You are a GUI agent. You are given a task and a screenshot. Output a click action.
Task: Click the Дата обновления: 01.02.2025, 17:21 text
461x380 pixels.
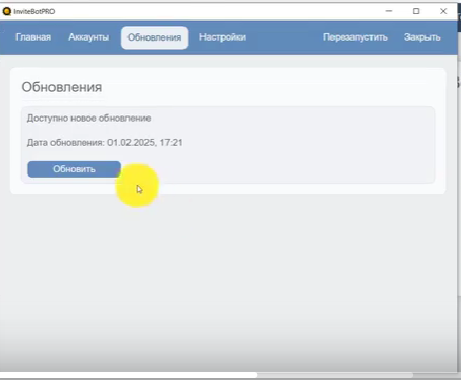104,143
